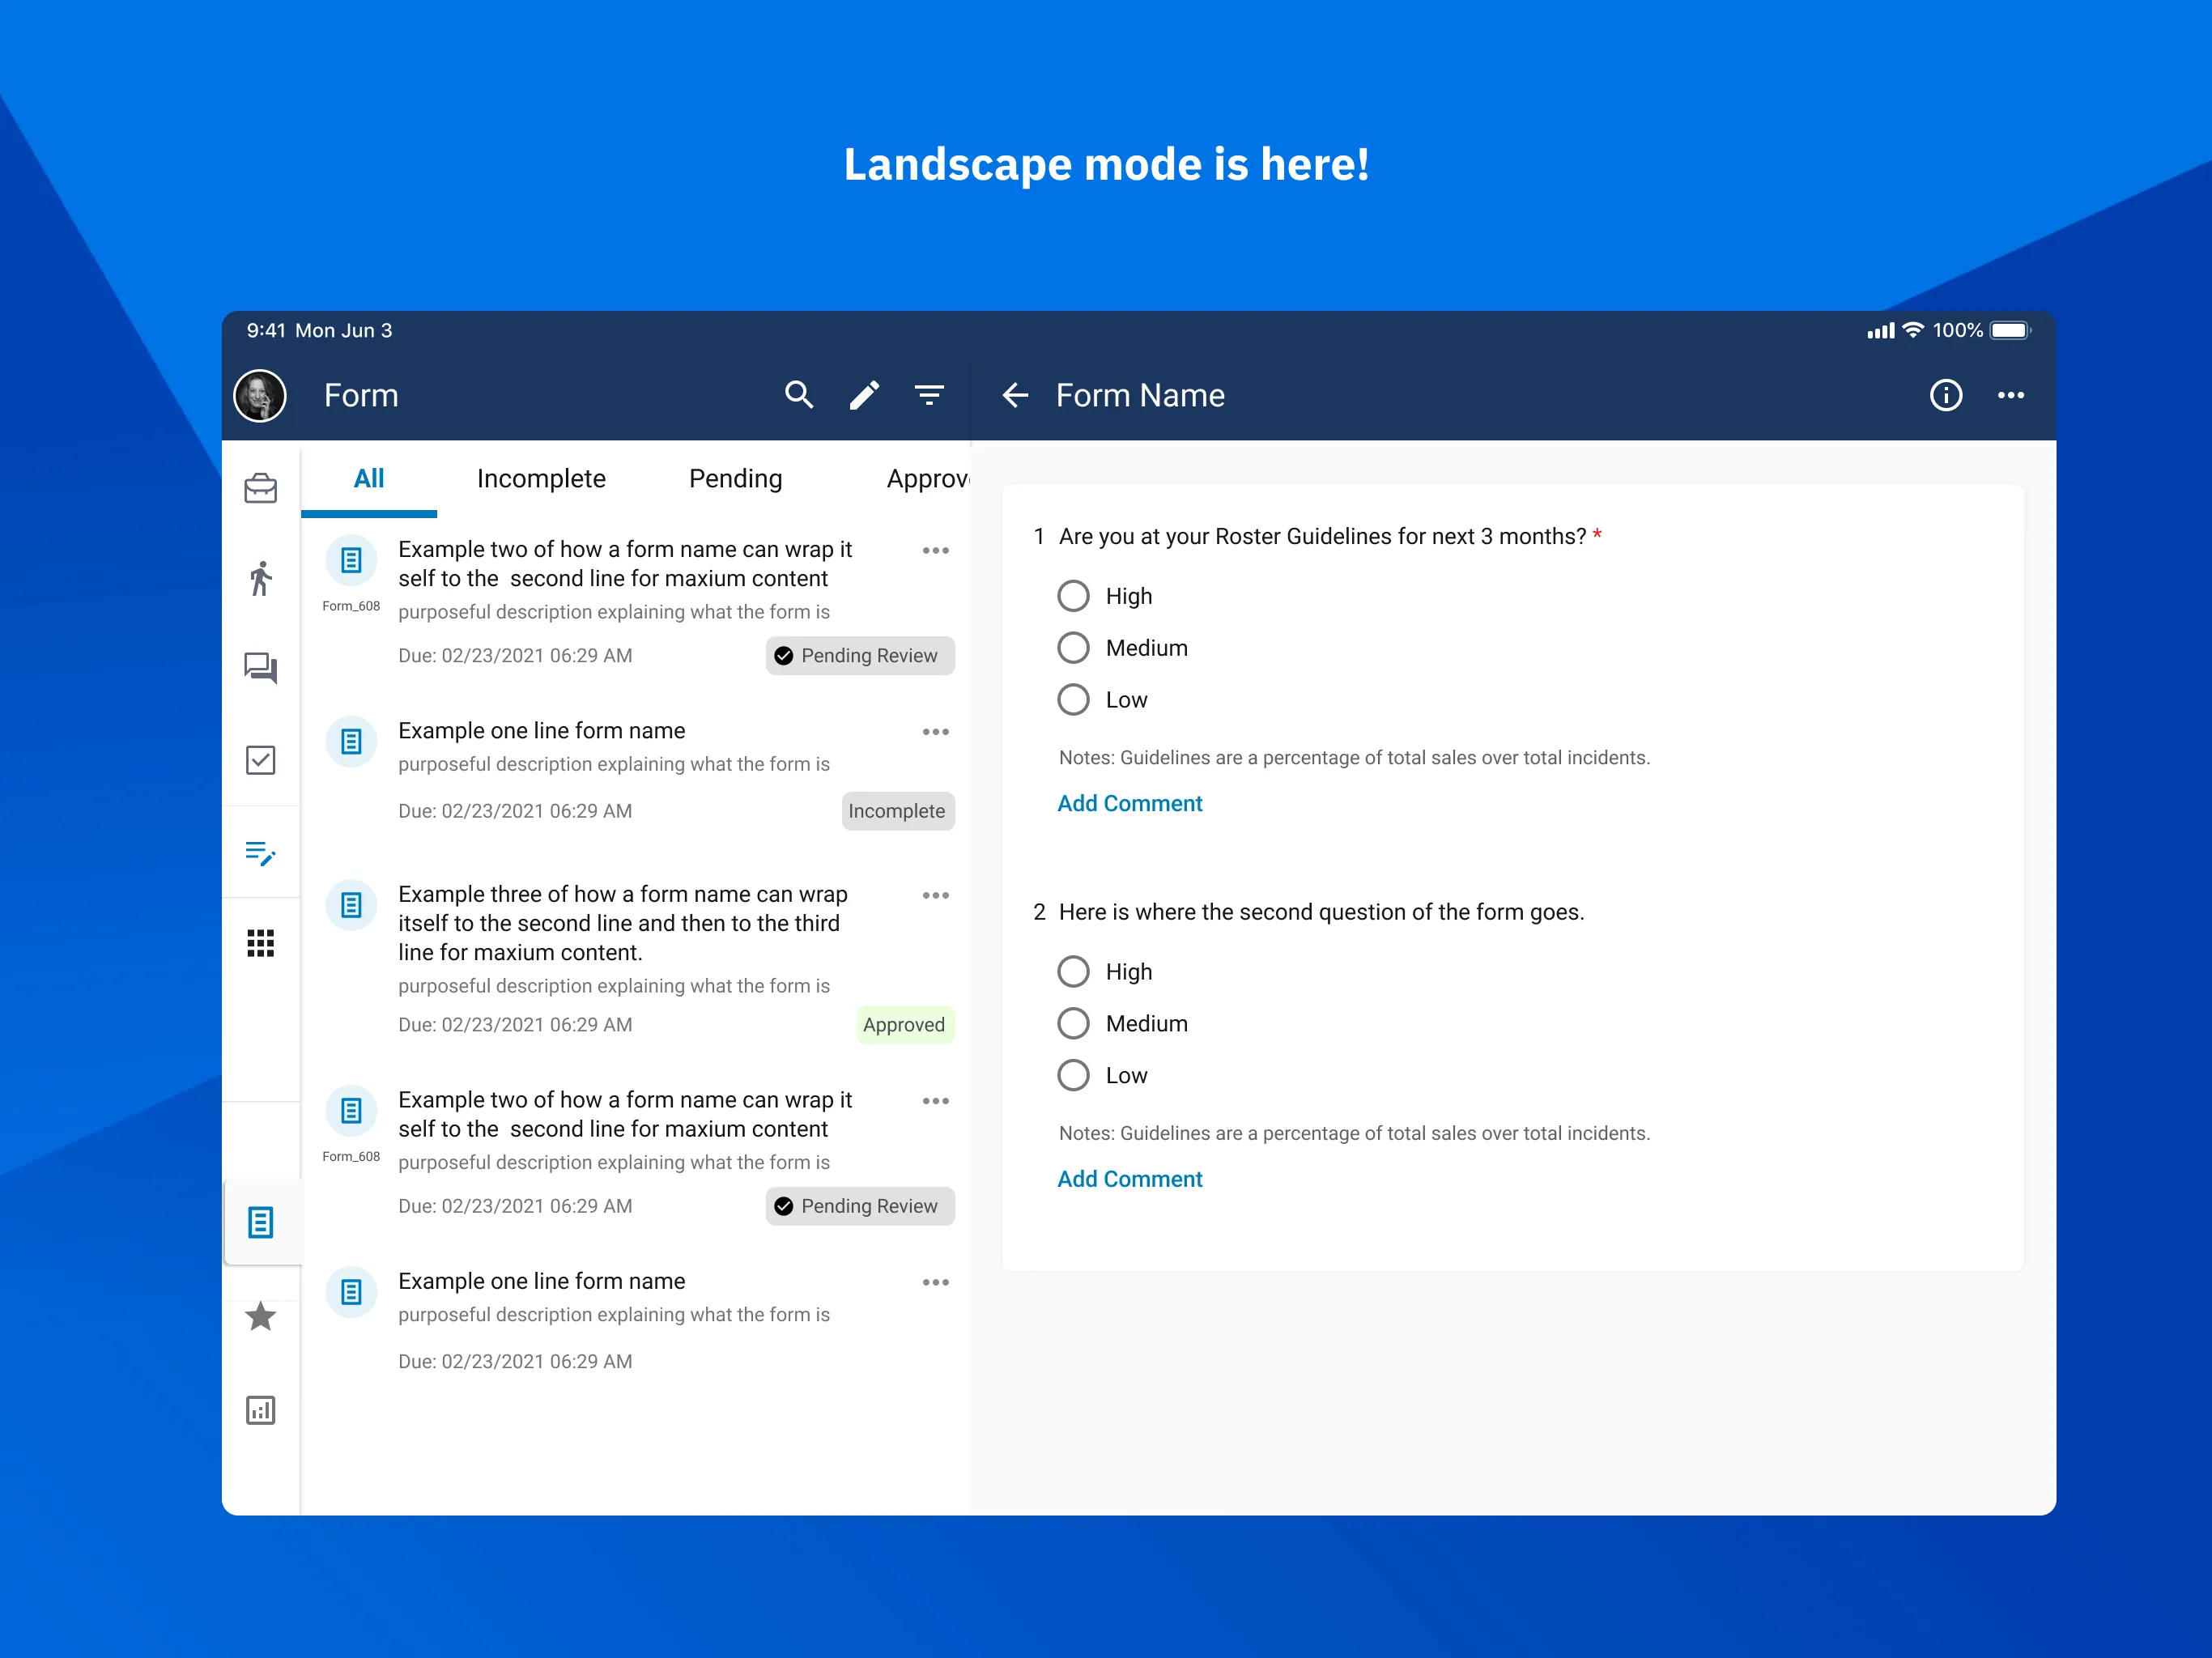
Task: Select the walking figure icon in sidebar
Action: (x=263, y=575)
